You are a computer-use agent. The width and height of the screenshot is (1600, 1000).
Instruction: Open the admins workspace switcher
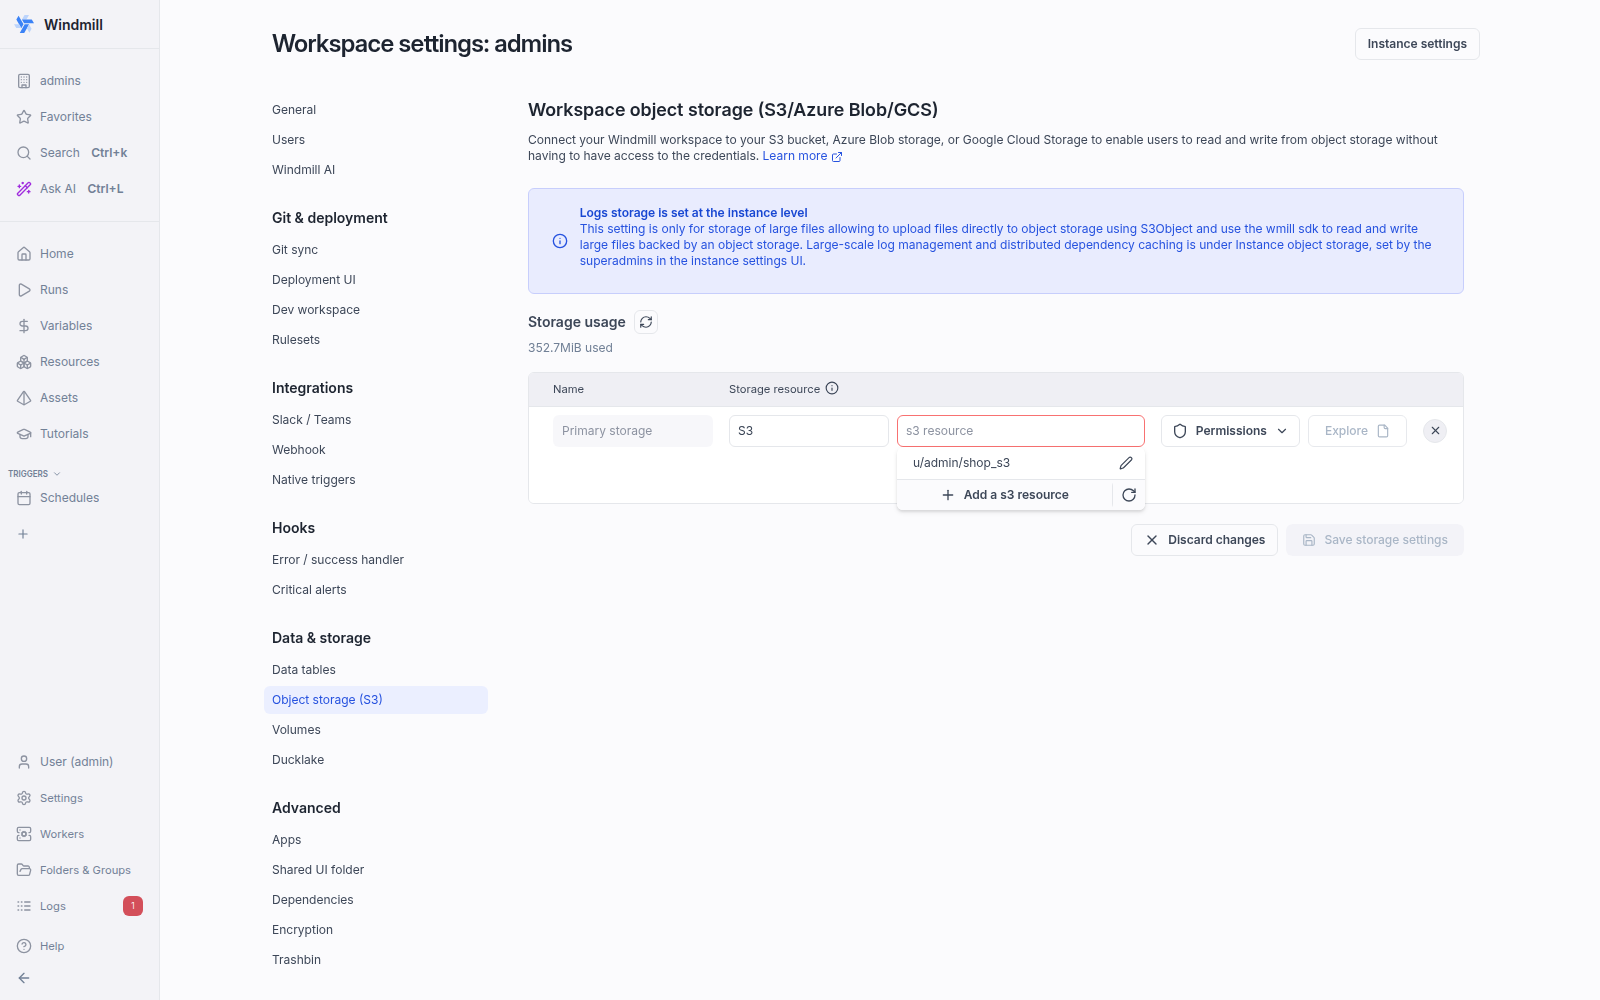(79, 81)
